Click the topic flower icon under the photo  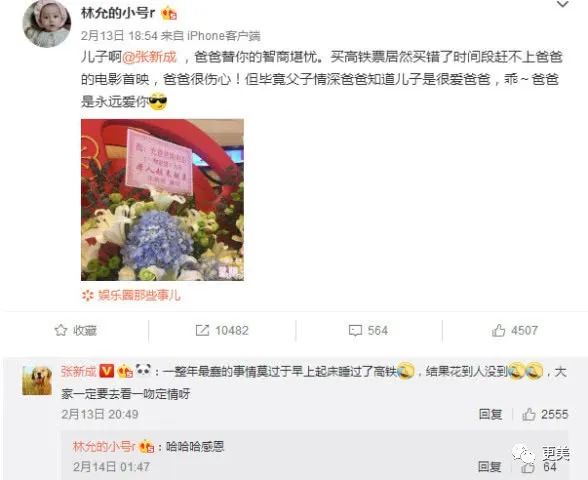88,296
